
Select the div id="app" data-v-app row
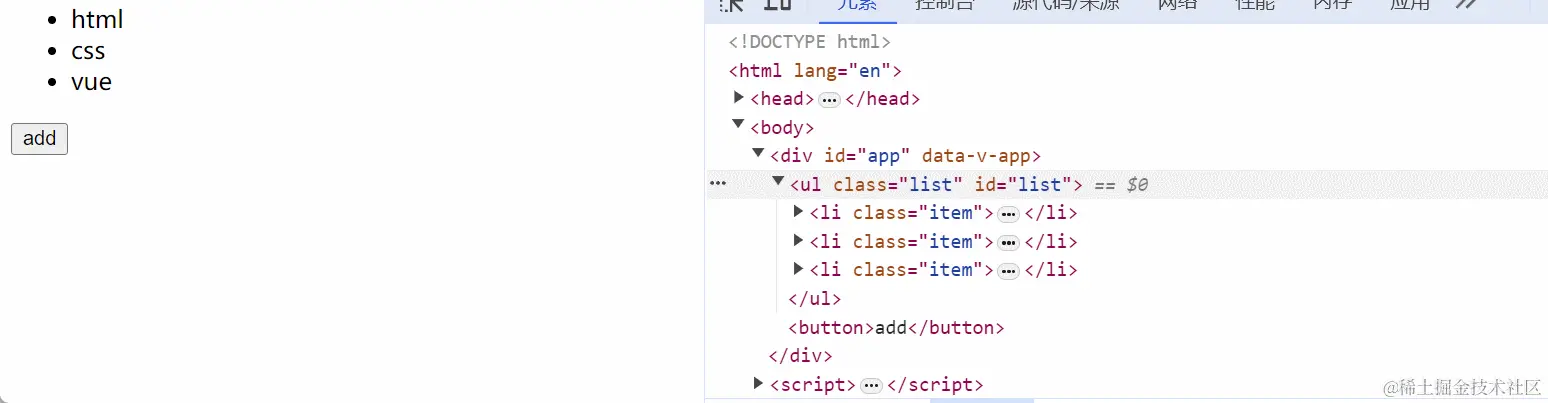[906, 156]
